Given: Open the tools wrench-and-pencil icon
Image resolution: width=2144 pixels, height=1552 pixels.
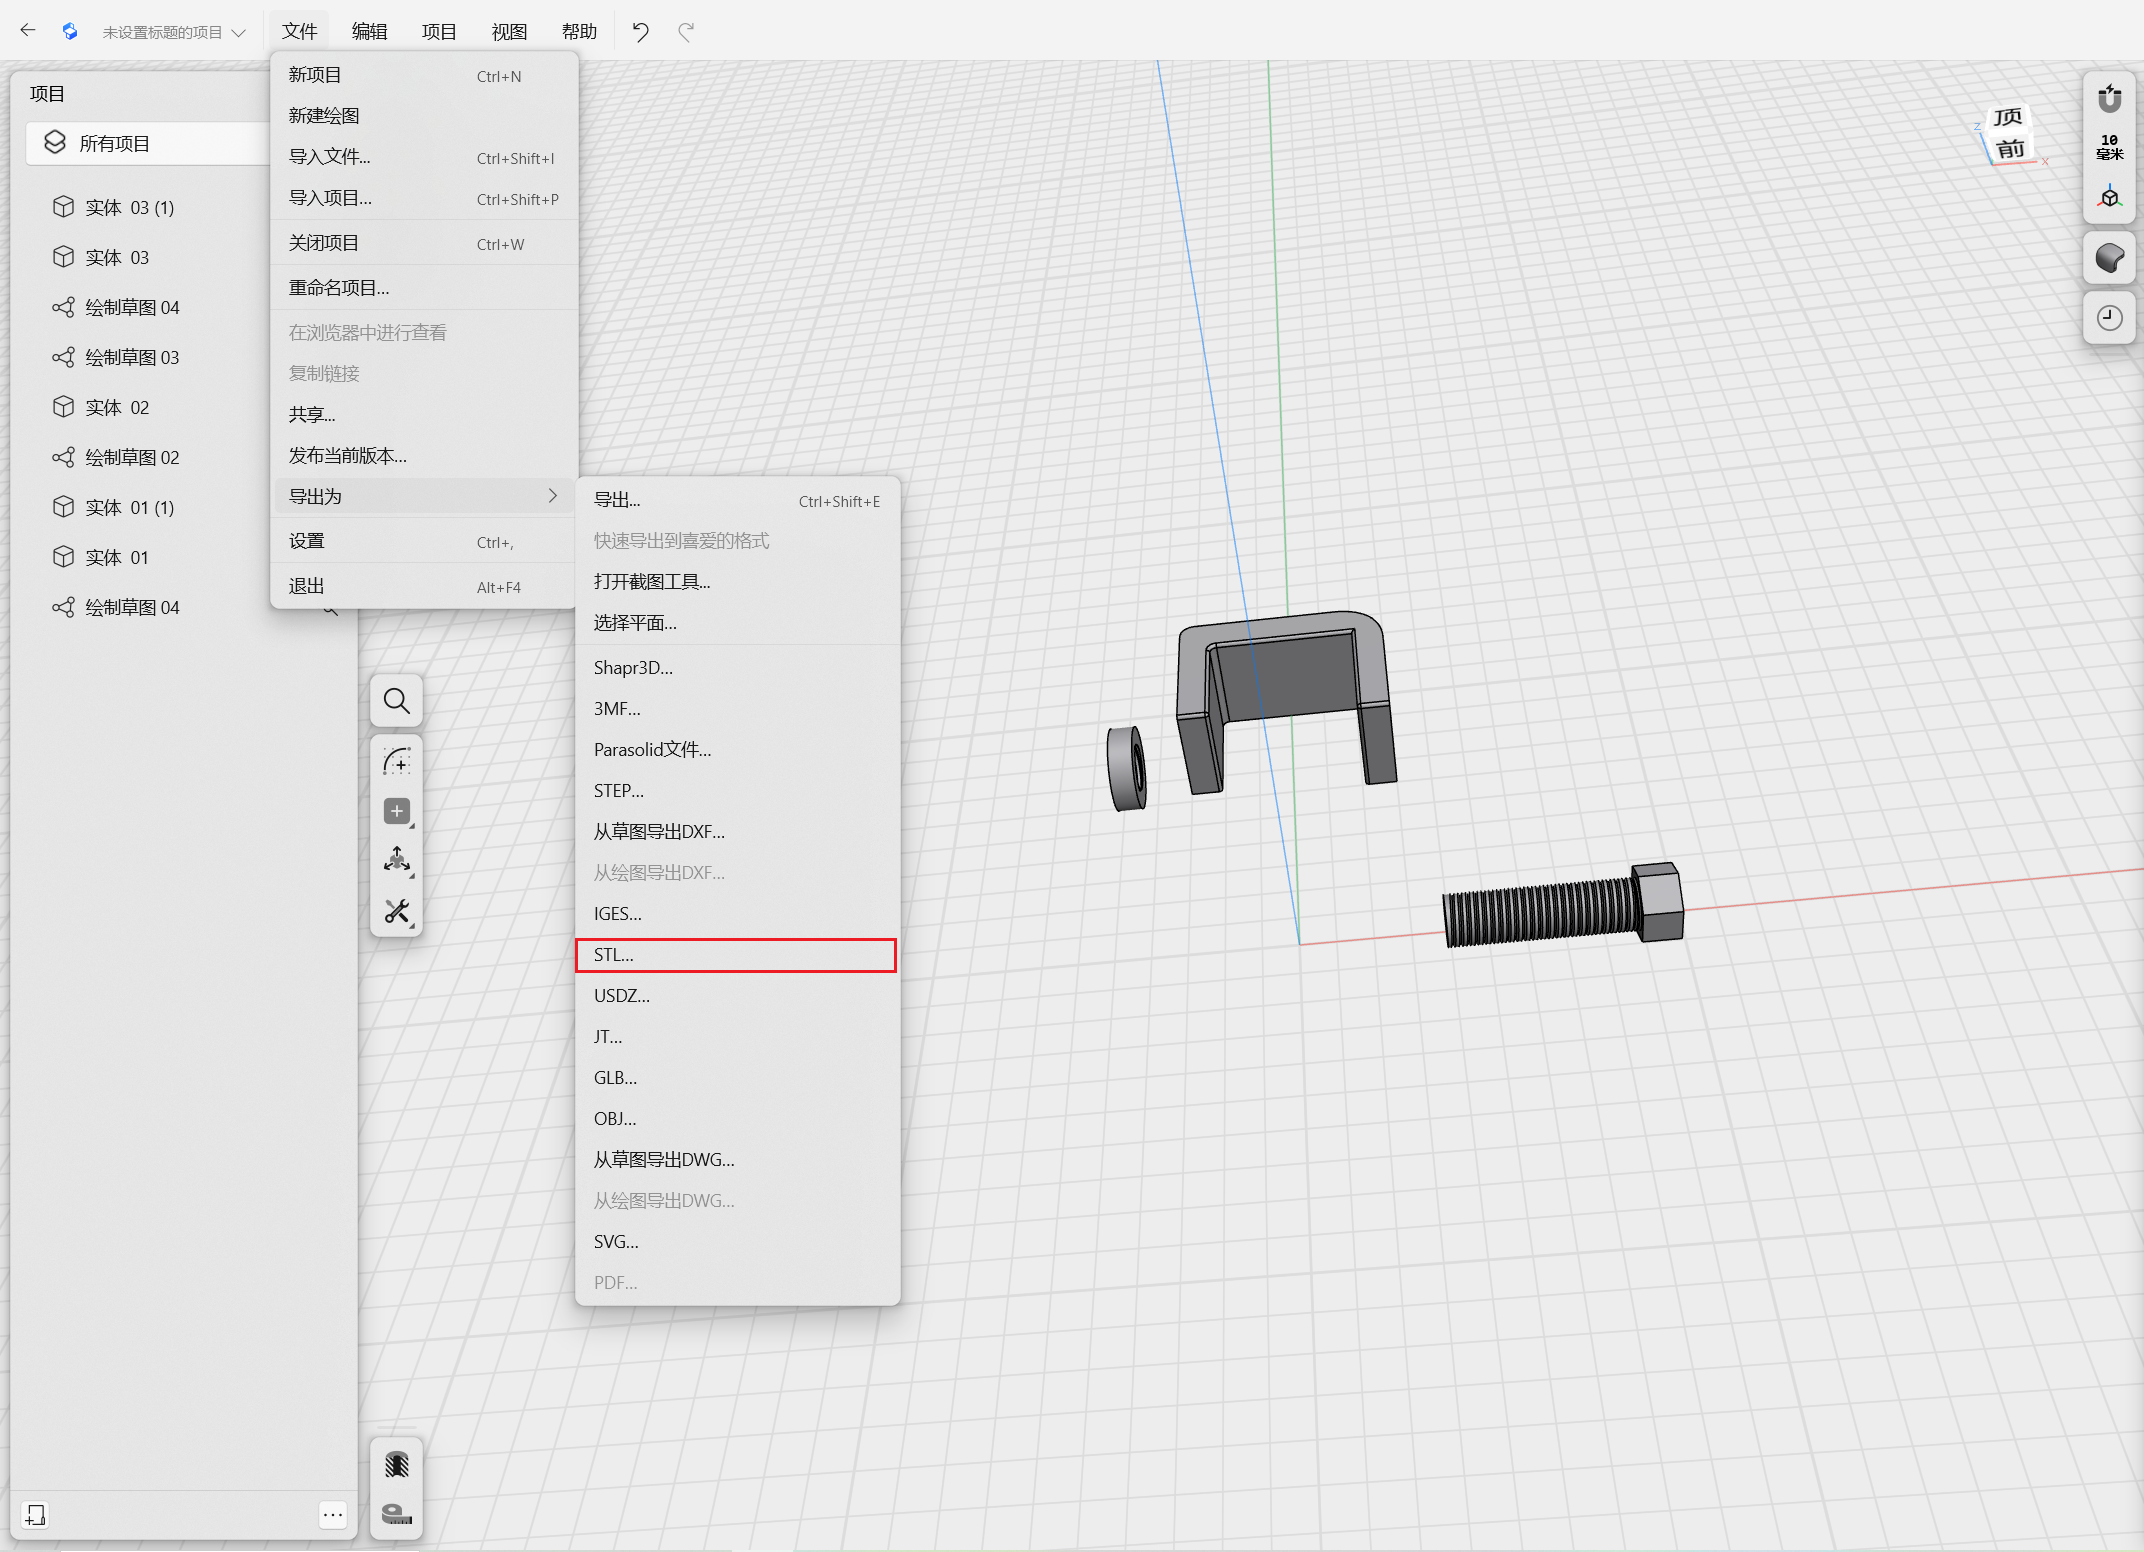Looking at the screenshot, I should (397, 911).
